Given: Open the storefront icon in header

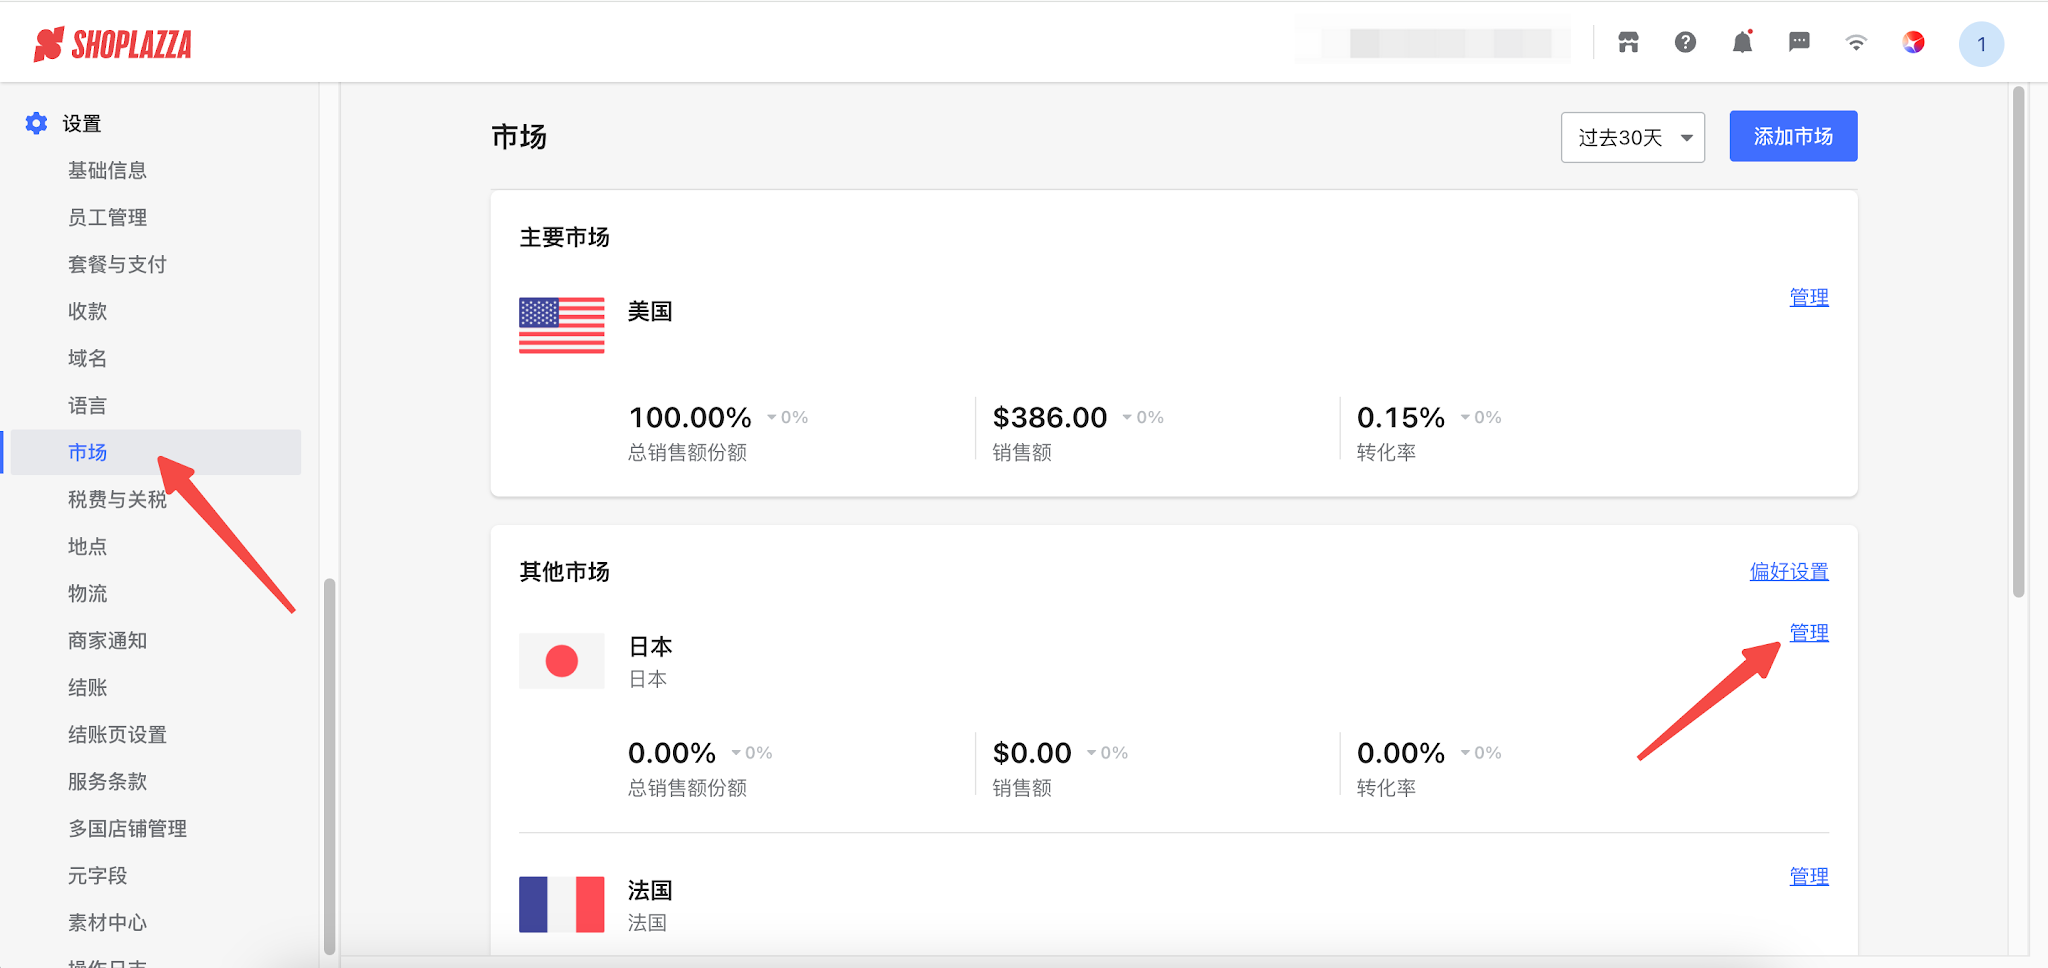Looking at the screenshot, I should (1628, 42).
